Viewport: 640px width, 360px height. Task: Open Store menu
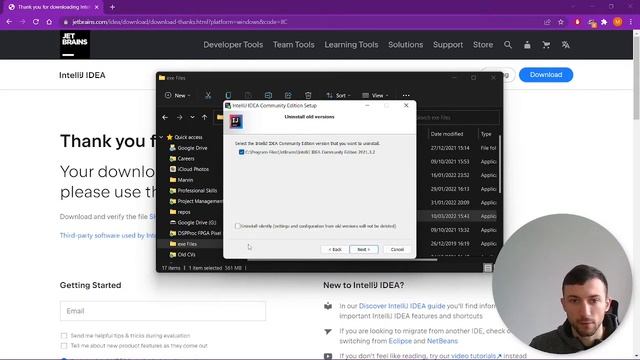(483, 45)
